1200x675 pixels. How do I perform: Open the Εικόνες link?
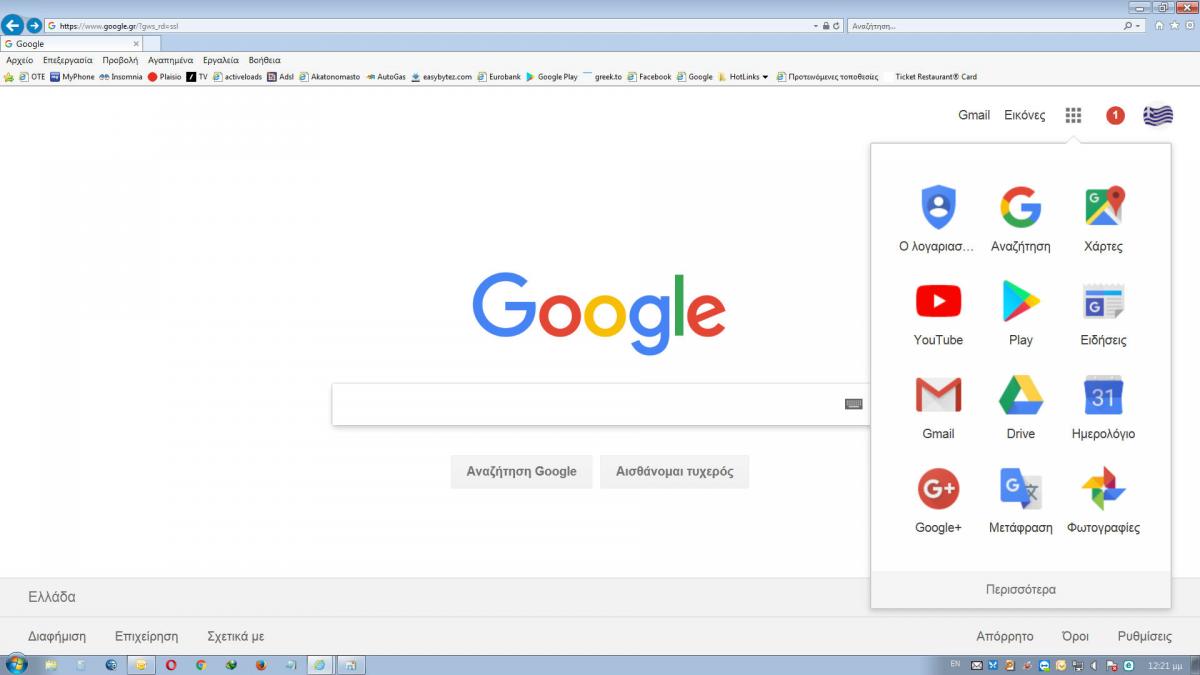tap(1025, 115)
